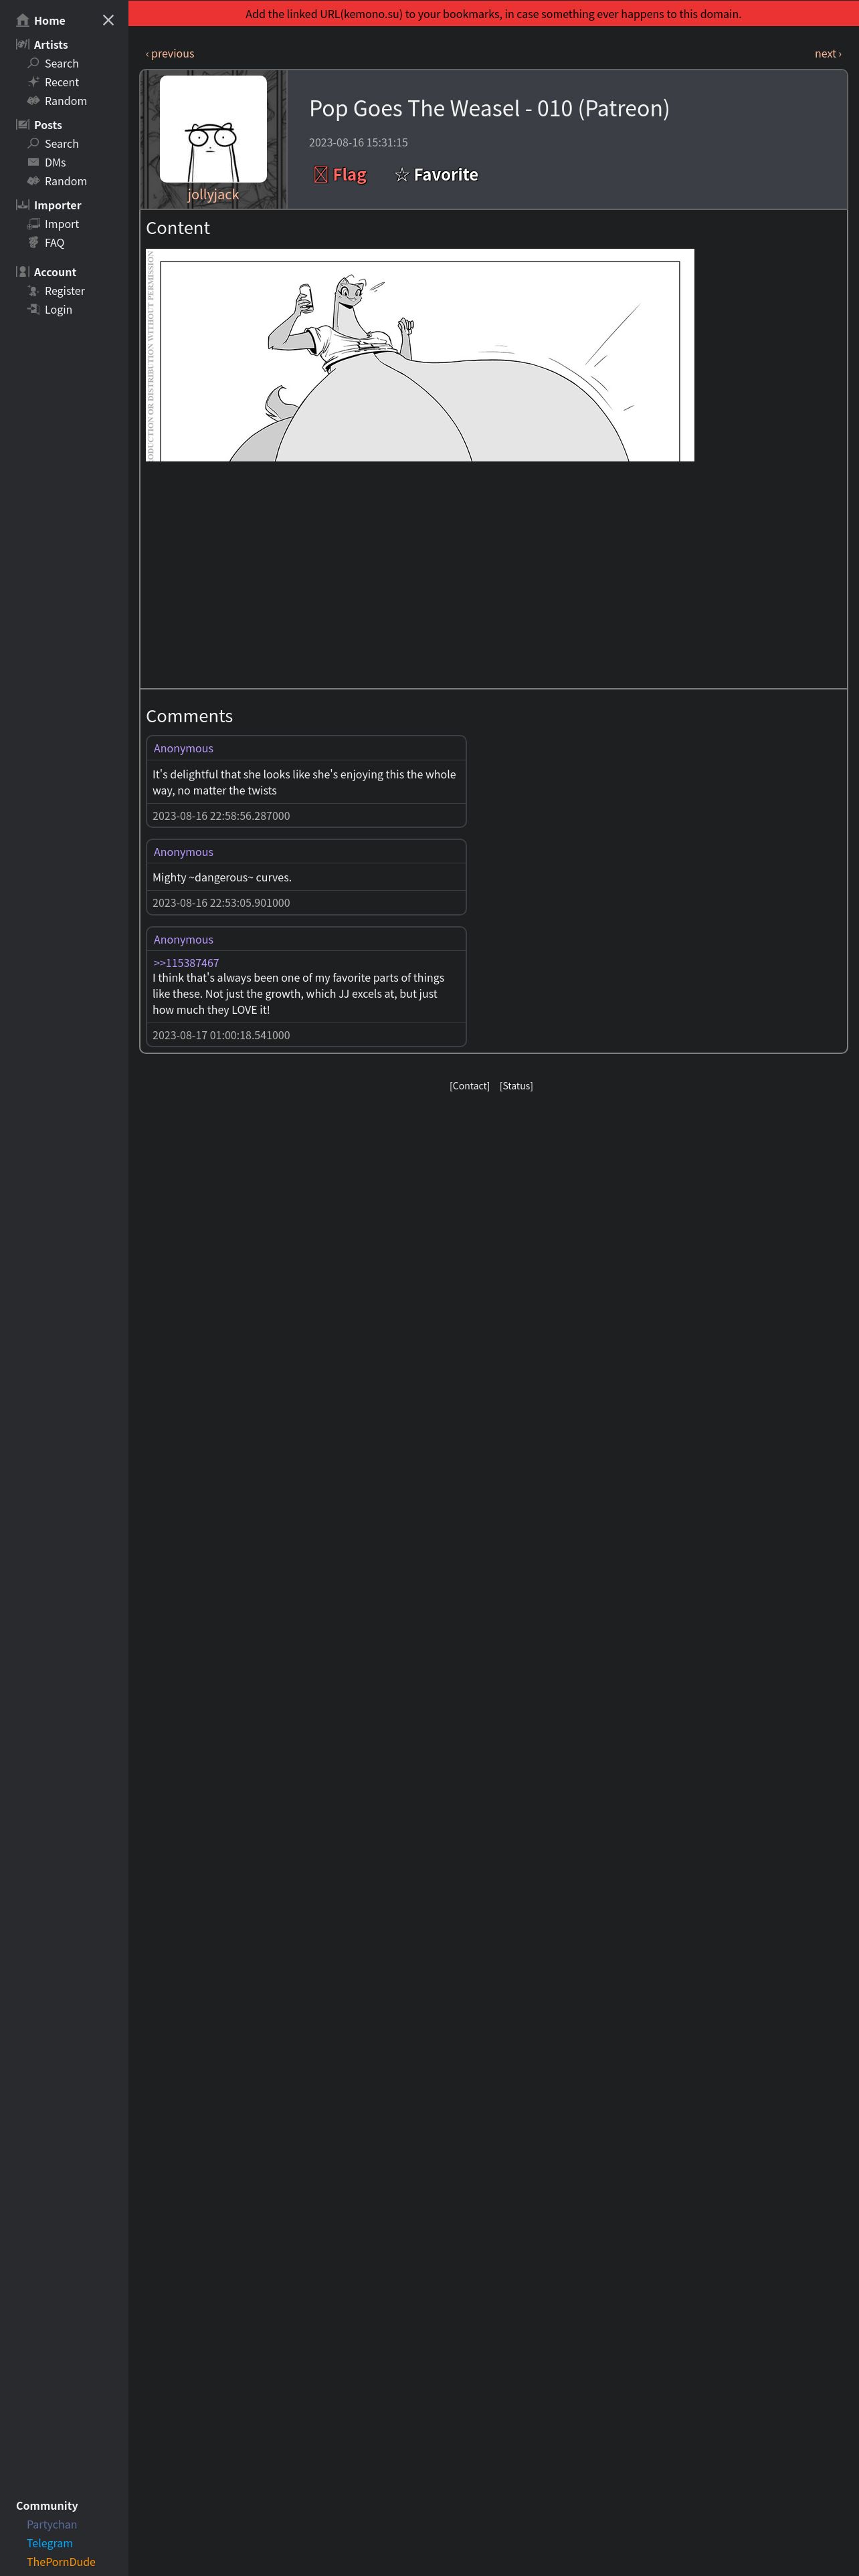Screen dimensions: 859x2576
Task: Open the Partychan community link
Action: click(52, 2524)
